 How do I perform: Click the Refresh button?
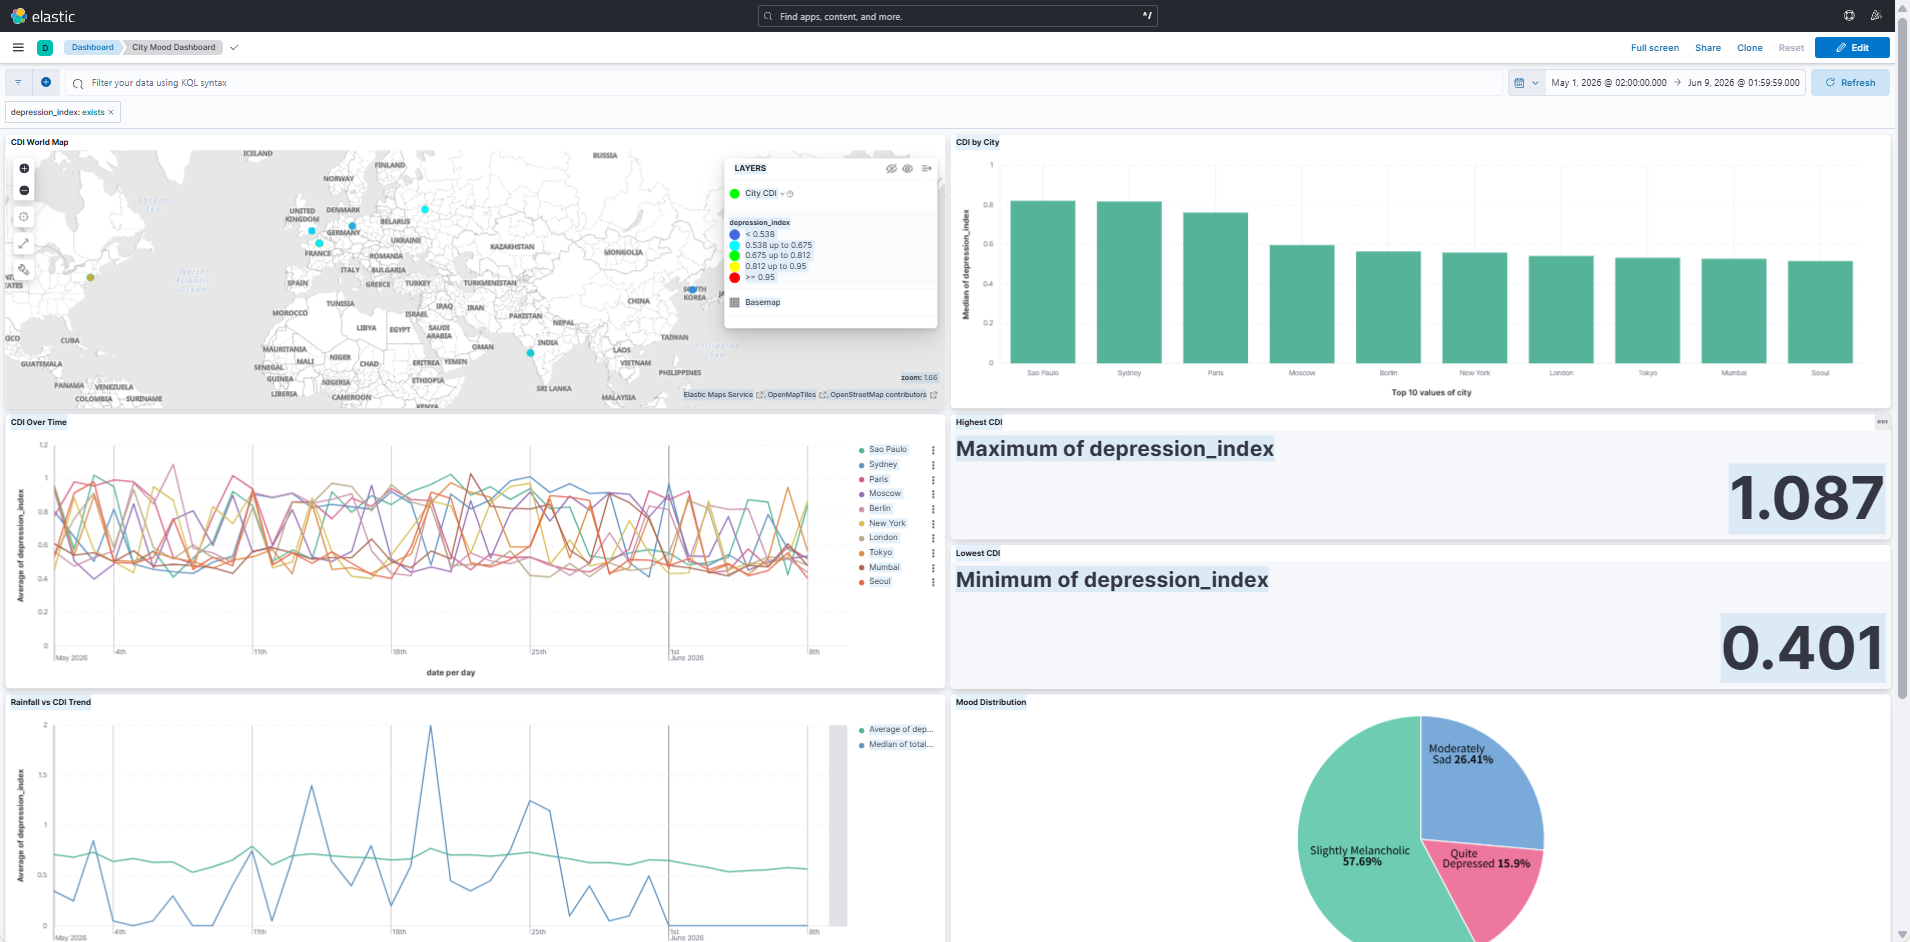click(x=1850, y=83)
